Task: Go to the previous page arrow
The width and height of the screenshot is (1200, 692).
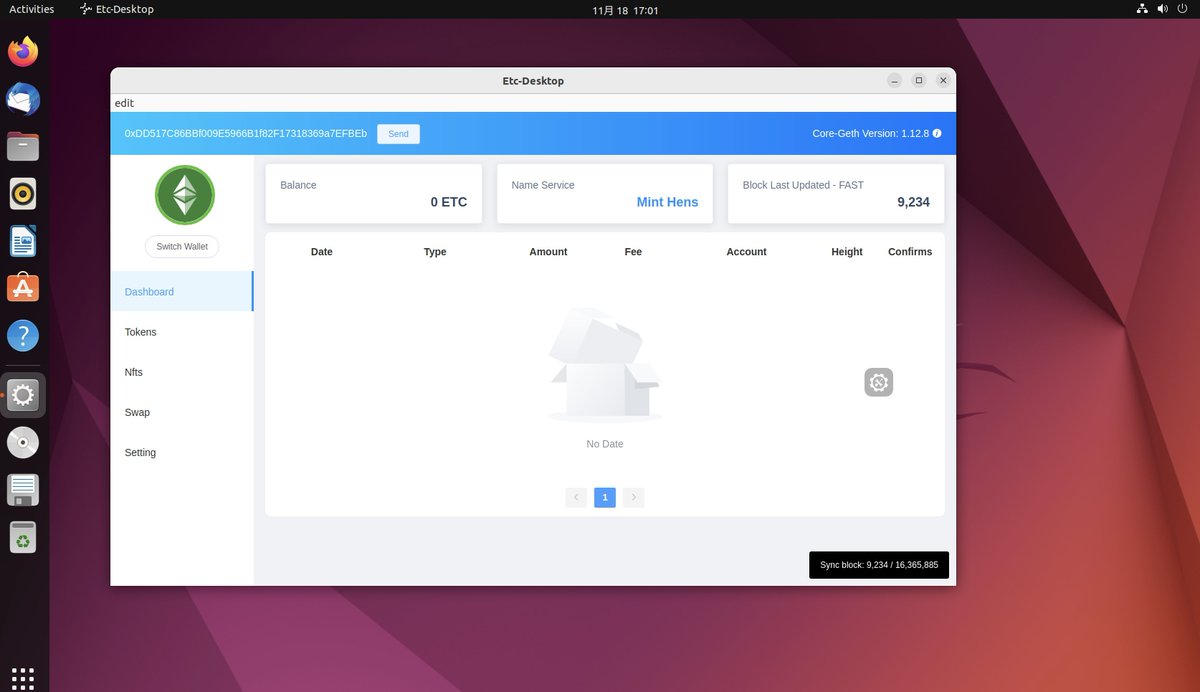Action: coord(576,497)
